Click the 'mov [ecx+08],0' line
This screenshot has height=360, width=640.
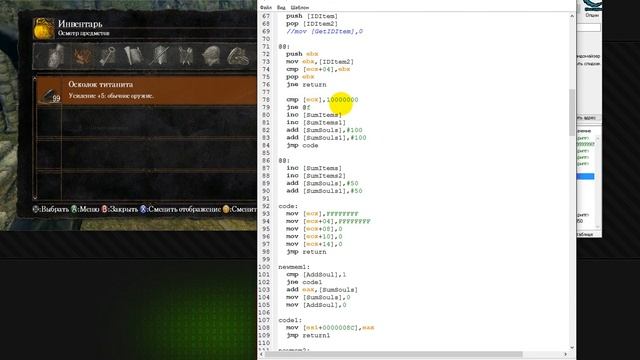coord(314,229)
